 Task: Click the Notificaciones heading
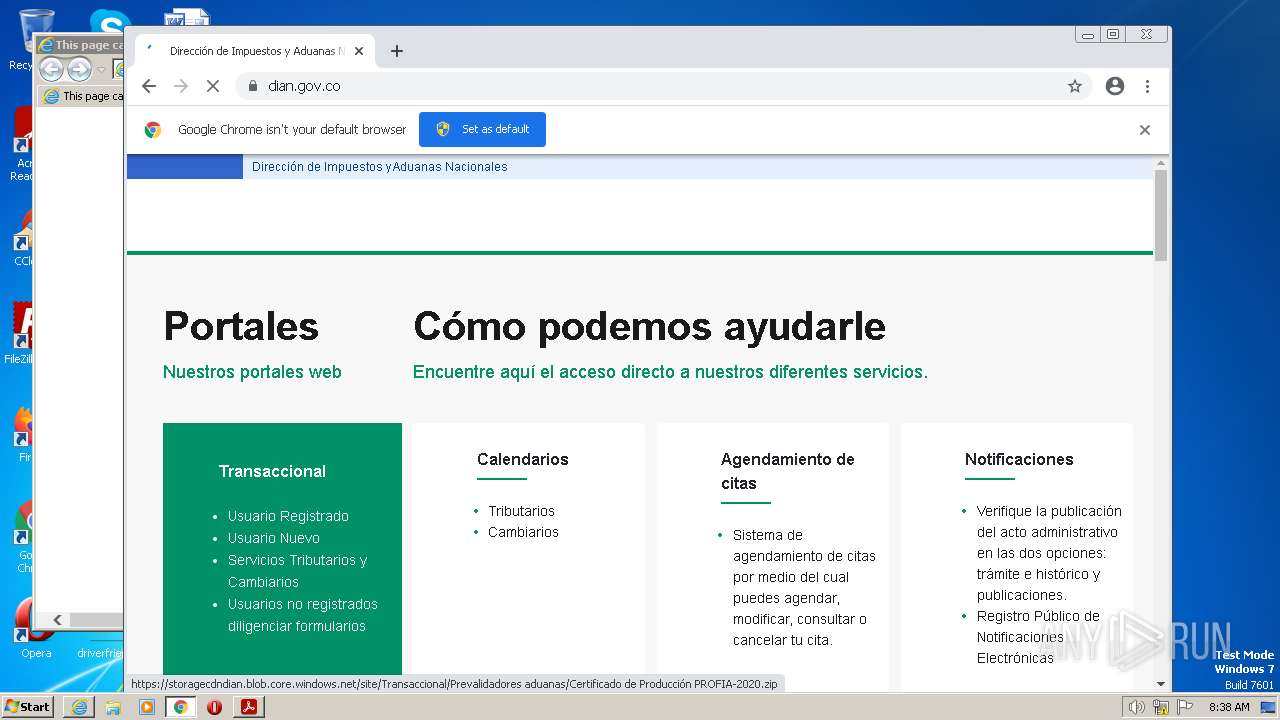[x=1019, y=459]
